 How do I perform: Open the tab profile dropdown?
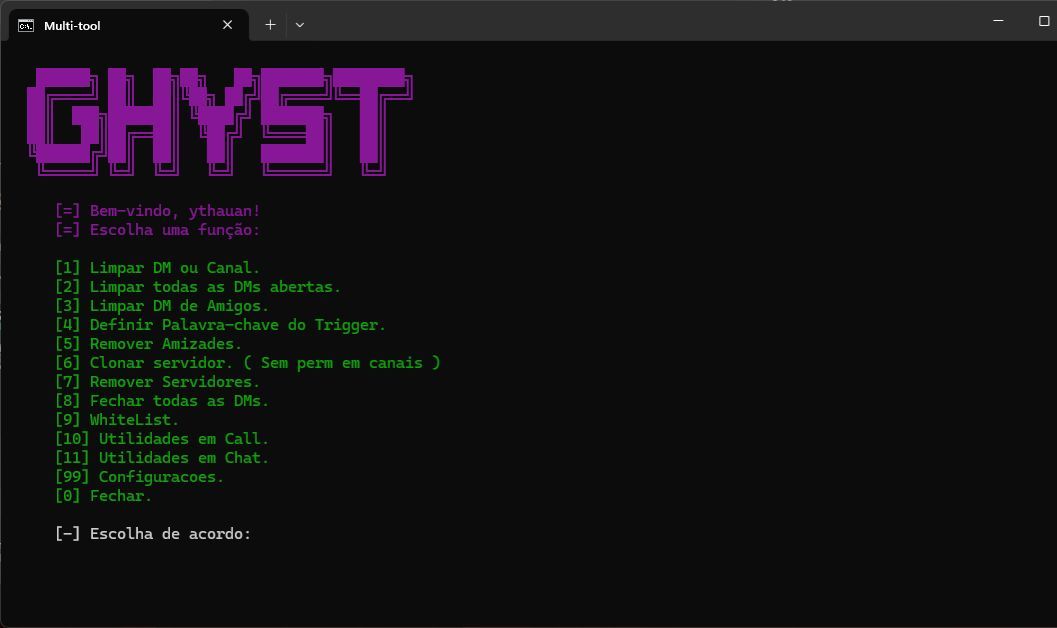(x=300, y=25)
